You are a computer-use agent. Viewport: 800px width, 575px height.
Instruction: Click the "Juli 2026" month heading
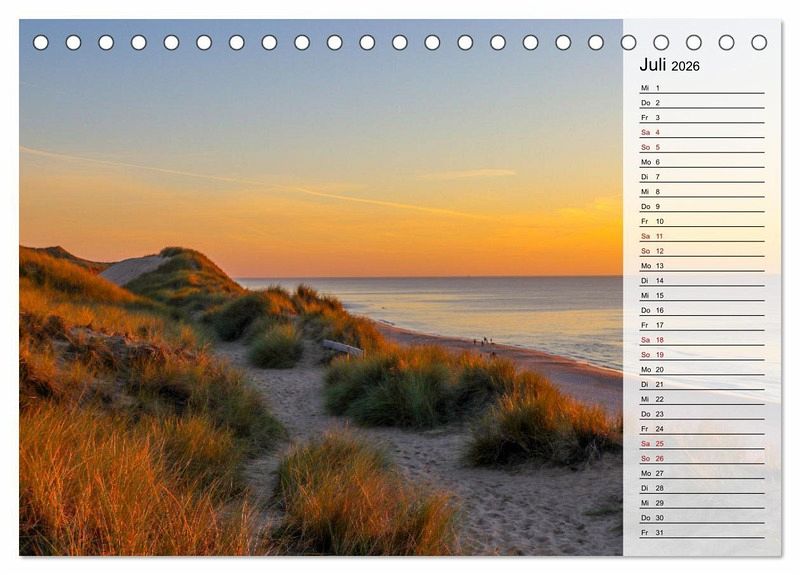(669, 65)
